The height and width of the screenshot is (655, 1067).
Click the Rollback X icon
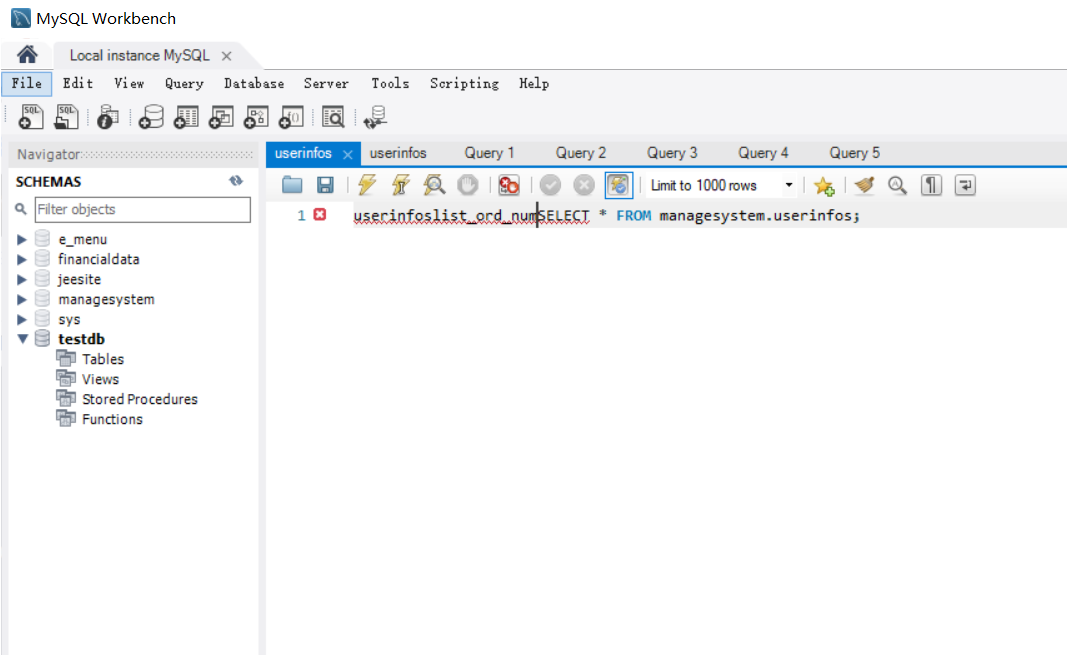click(584, 185)
